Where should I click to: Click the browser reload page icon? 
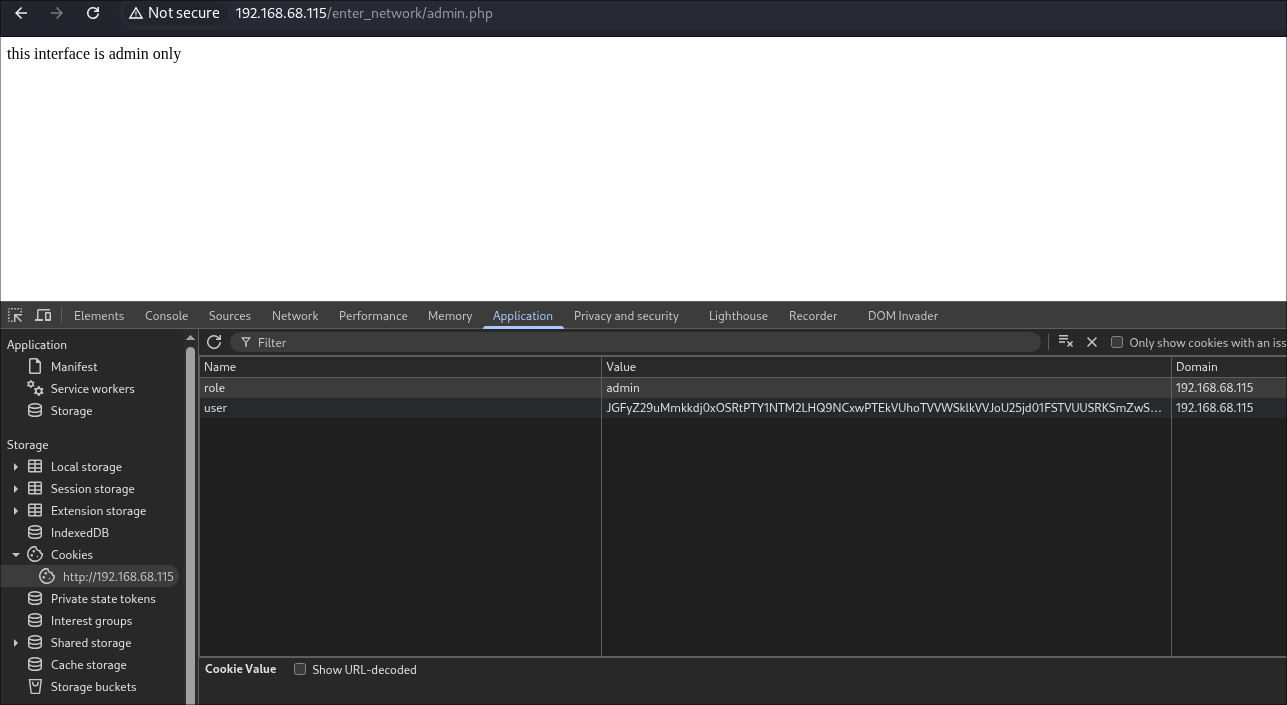coord(93,13)
